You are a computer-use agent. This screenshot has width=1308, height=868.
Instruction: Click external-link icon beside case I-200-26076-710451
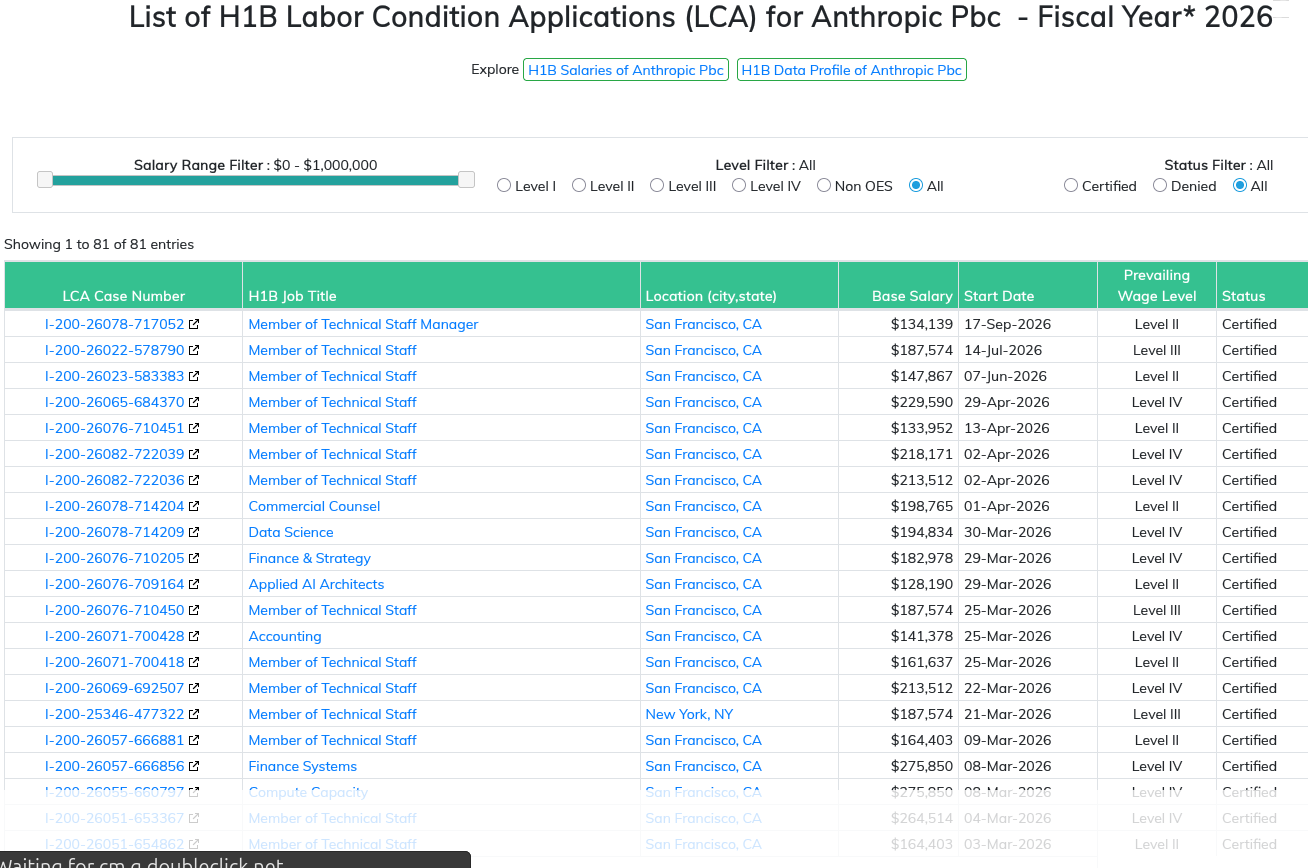click(x=194, y=428)
